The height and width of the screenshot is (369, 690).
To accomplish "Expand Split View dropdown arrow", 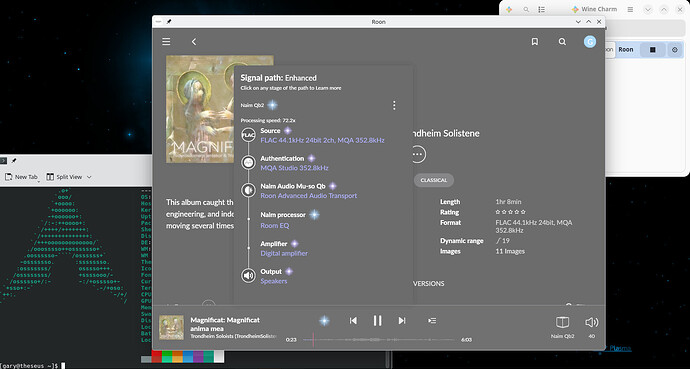I will click(89, 177).
